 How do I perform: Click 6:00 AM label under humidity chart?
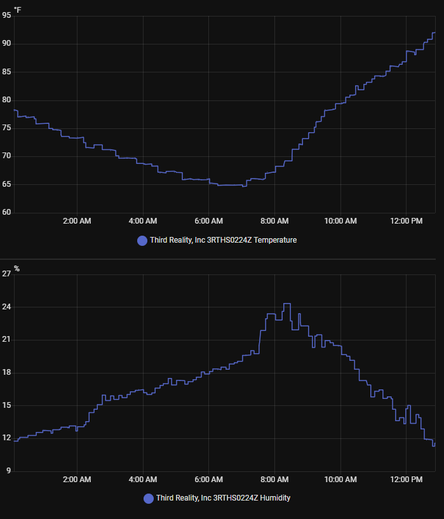coord(209,479)
